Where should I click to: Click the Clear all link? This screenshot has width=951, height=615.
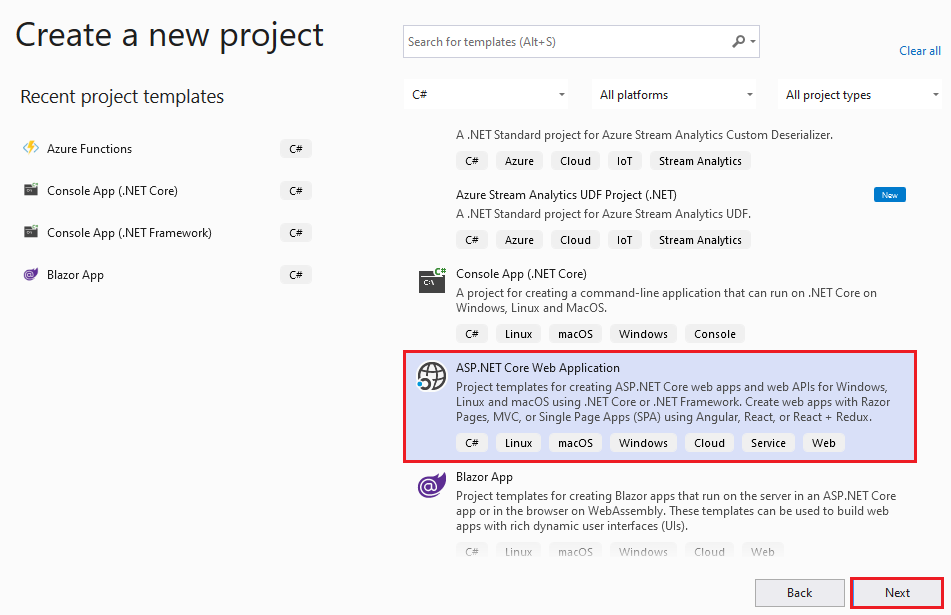click(919, 50)
